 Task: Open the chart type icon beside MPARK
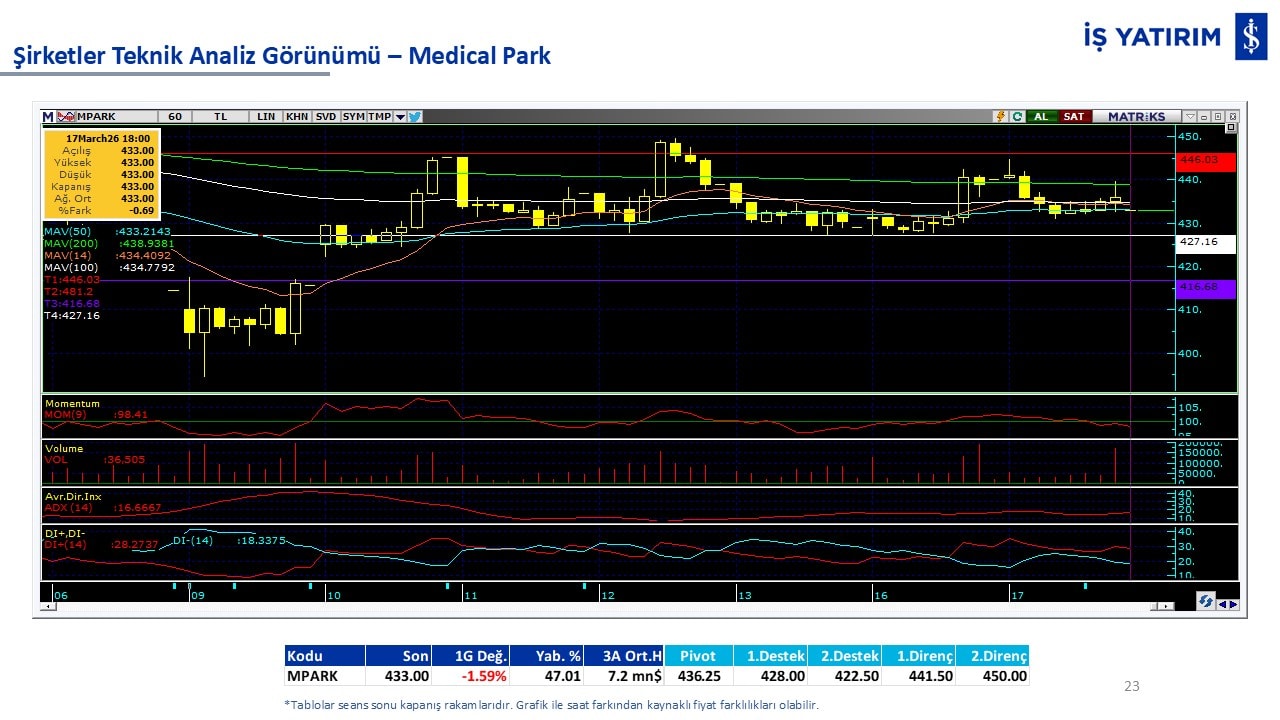click(x=66, y=117)
